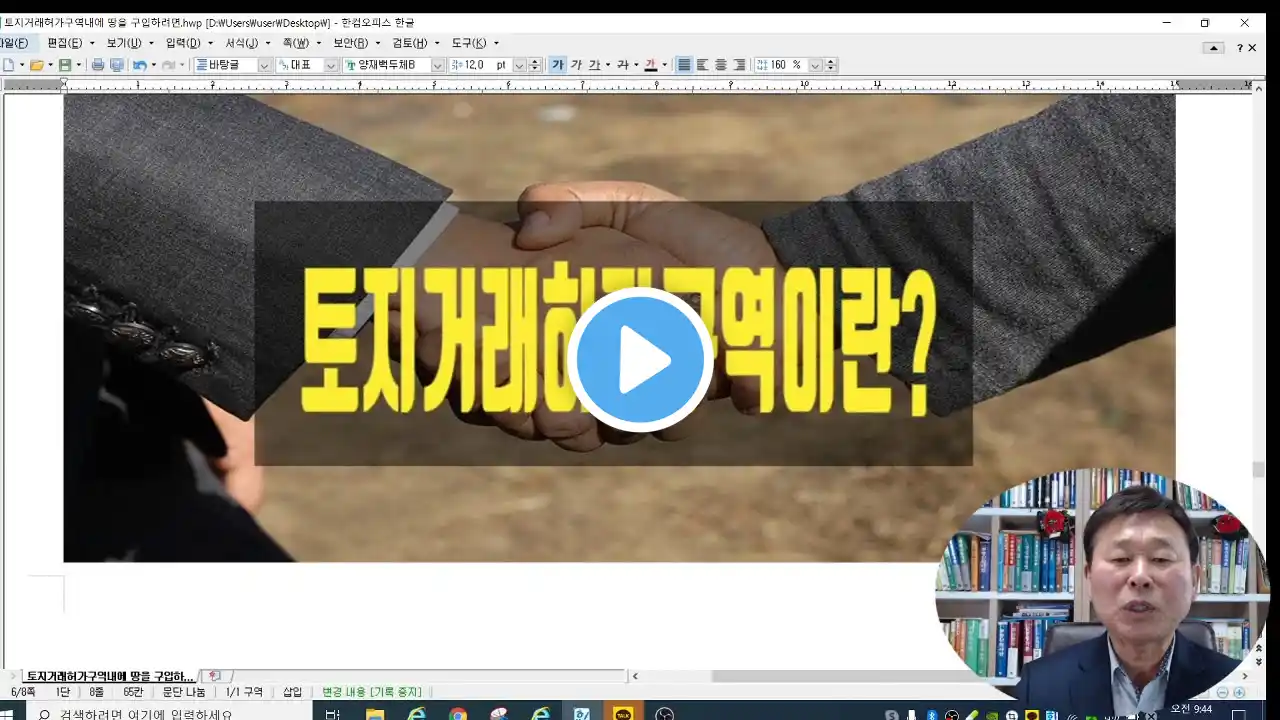The image size is (1280, 720).
Task: Select right alignment
Action: (x=739, y=65)
